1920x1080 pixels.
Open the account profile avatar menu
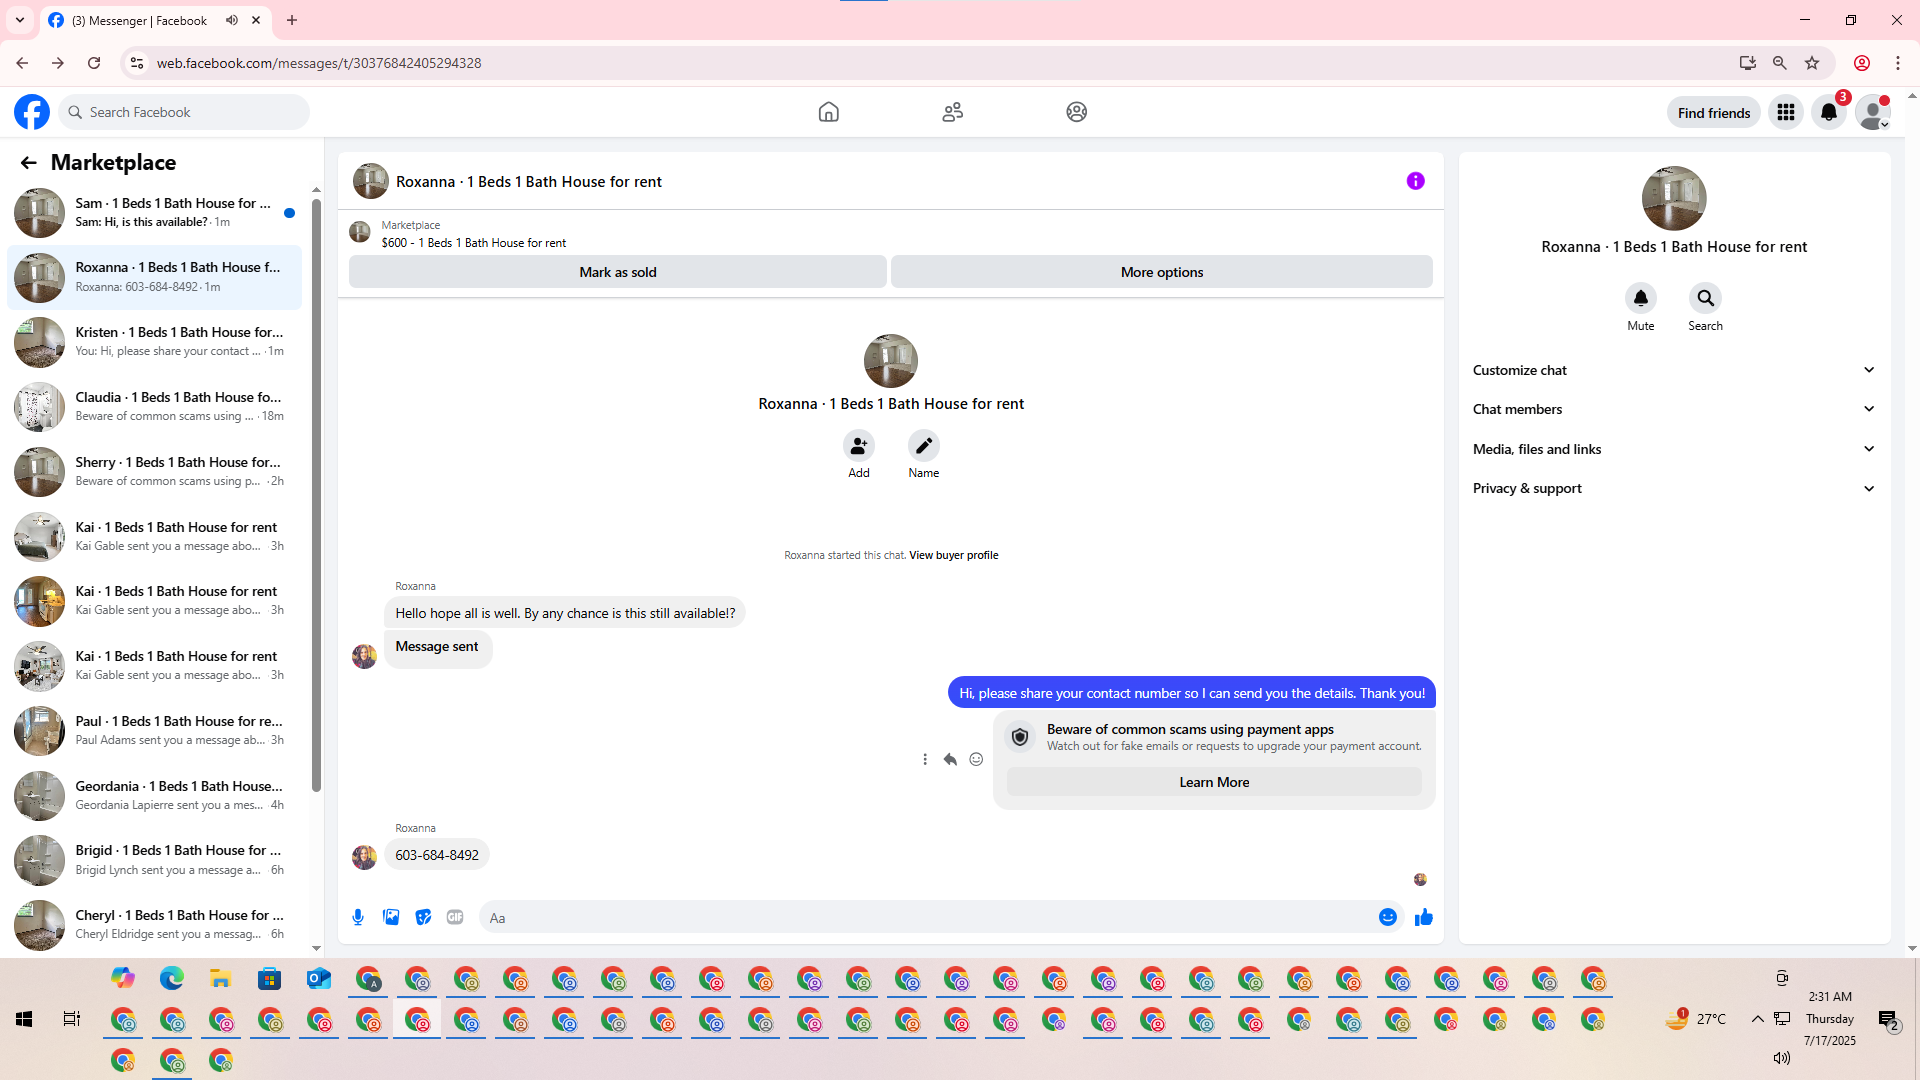pyautogui.click(x=1872, y=113)
